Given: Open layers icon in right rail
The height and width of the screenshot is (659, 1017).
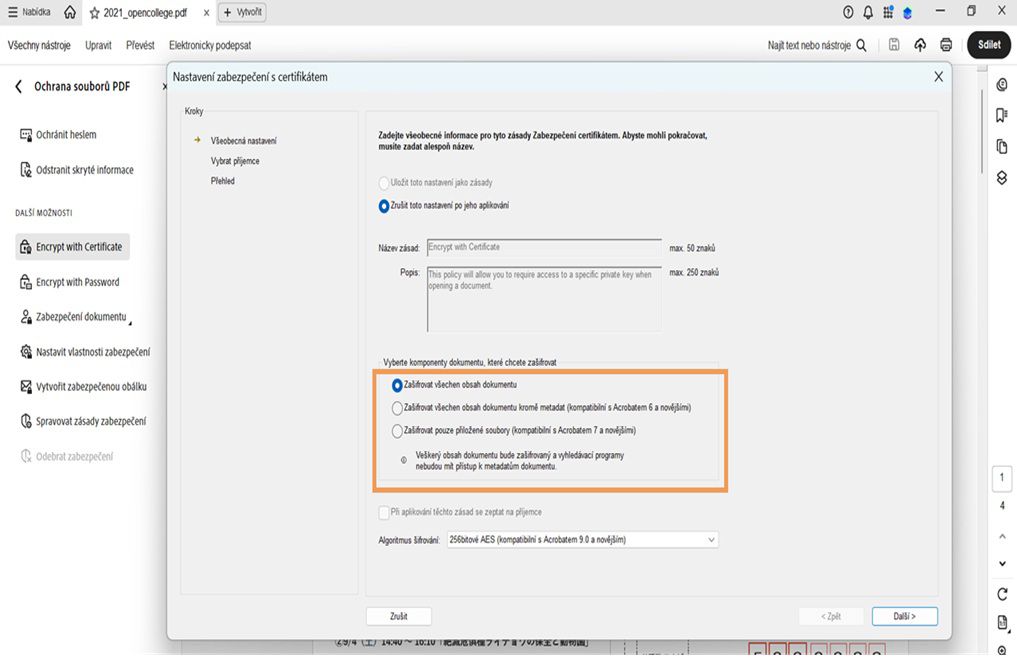Looking at the screenshot, I should point(1002,177).
